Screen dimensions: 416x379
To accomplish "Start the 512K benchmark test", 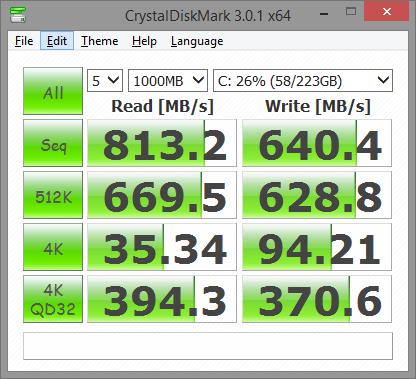I will 53,195.
